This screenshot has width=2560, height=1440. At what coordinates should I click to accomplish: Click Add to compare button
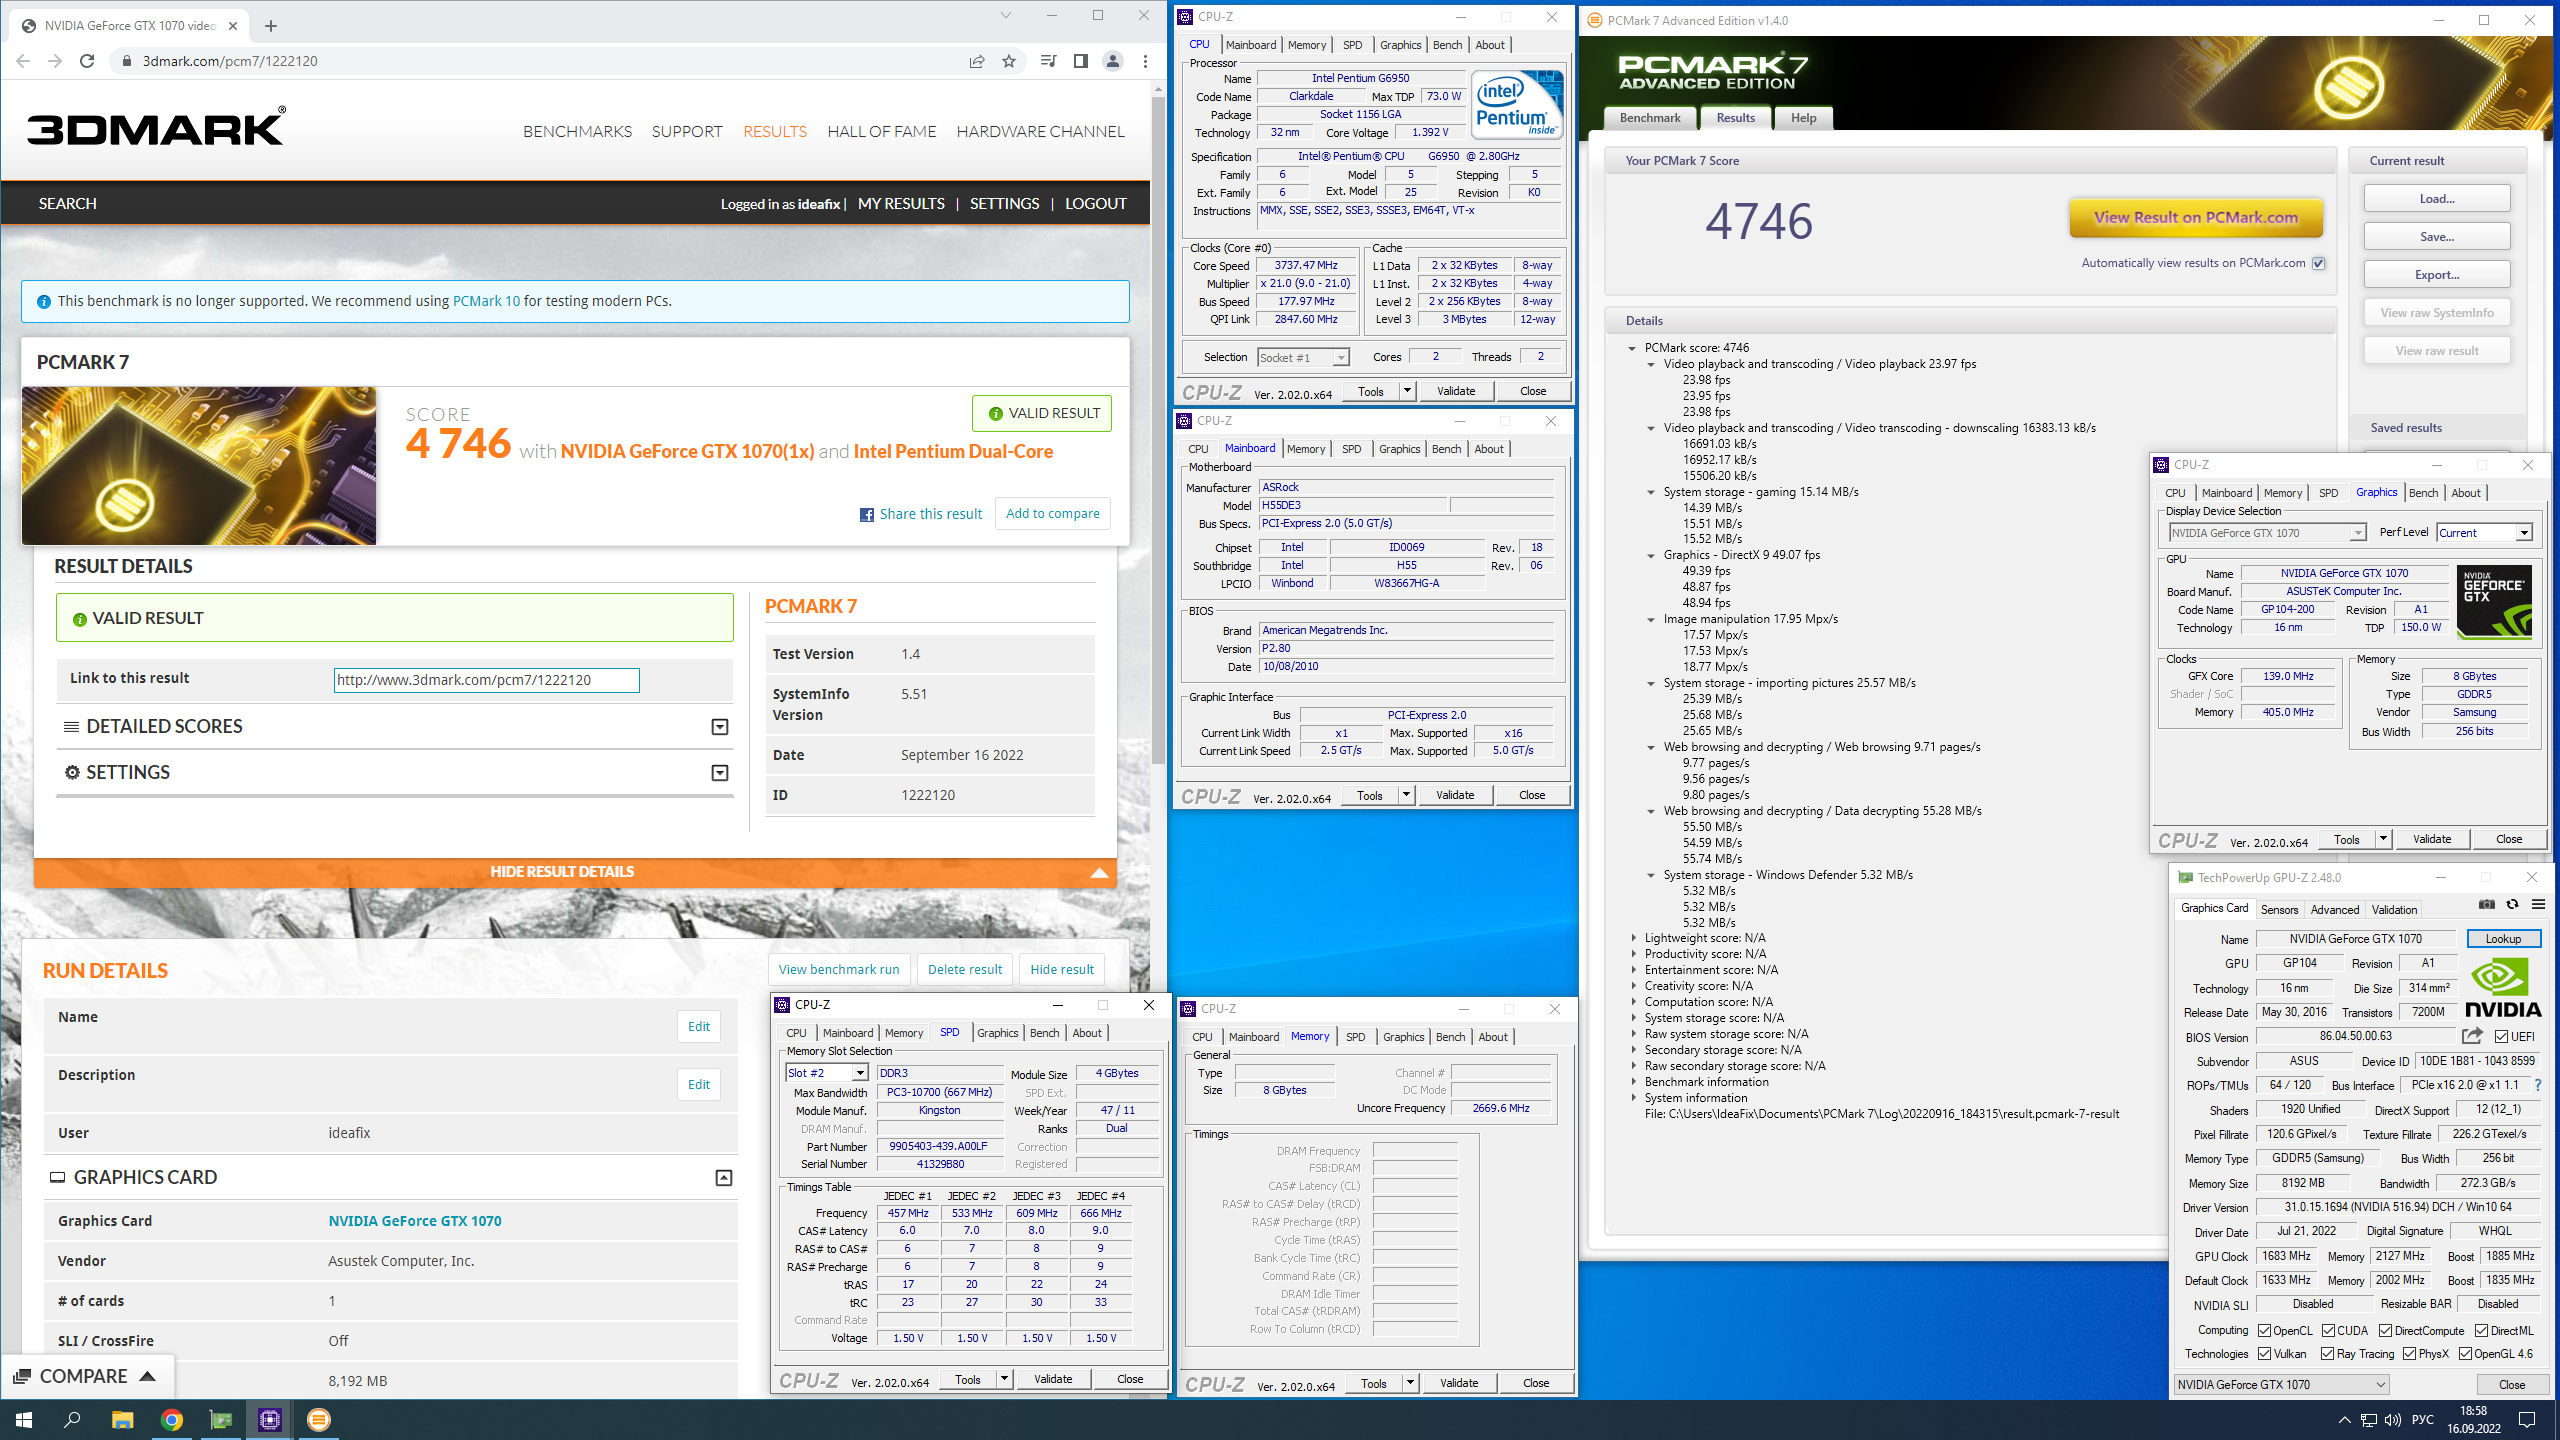(1052, 514)
